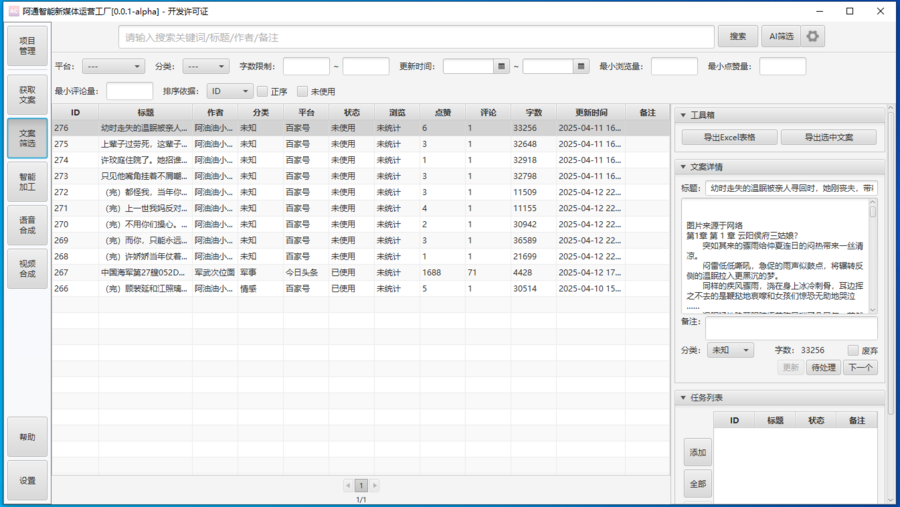The width and height of the screenshot is (900, 507).
Task: Click the 全部 task button
Action: [x=698, y=484]
